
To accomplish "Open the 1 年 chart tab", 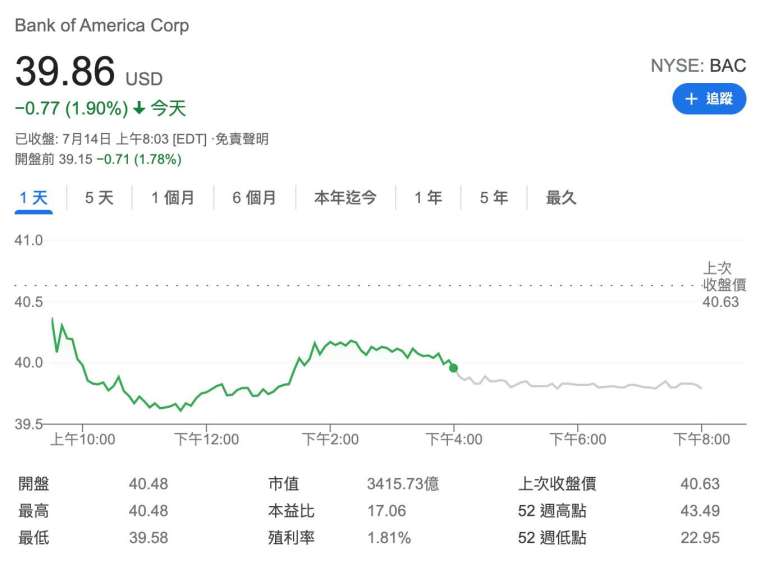I will tap(428, 198).
